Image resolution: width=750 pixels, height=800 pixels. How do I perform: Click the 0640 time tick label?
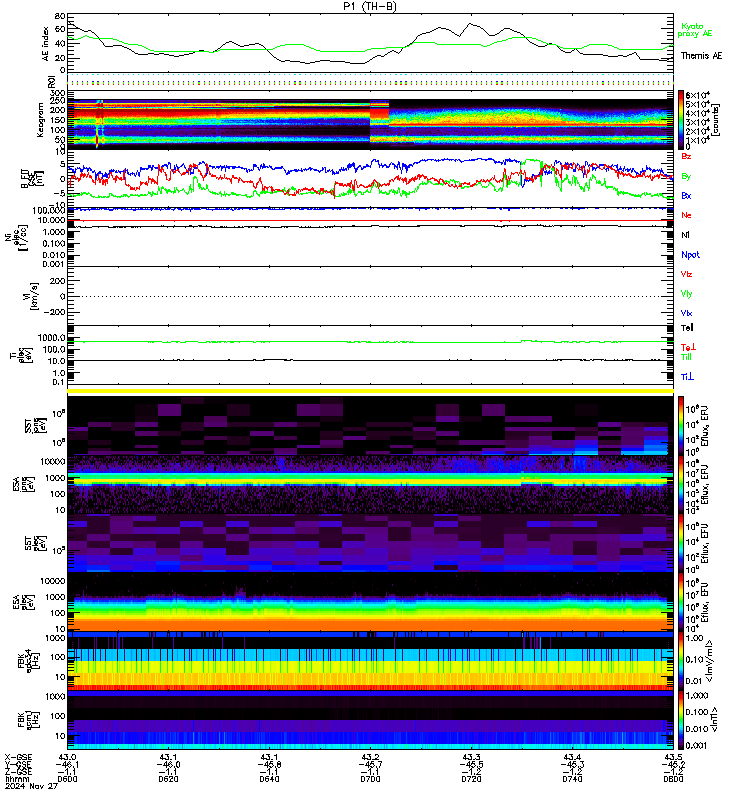pos(269,779)
